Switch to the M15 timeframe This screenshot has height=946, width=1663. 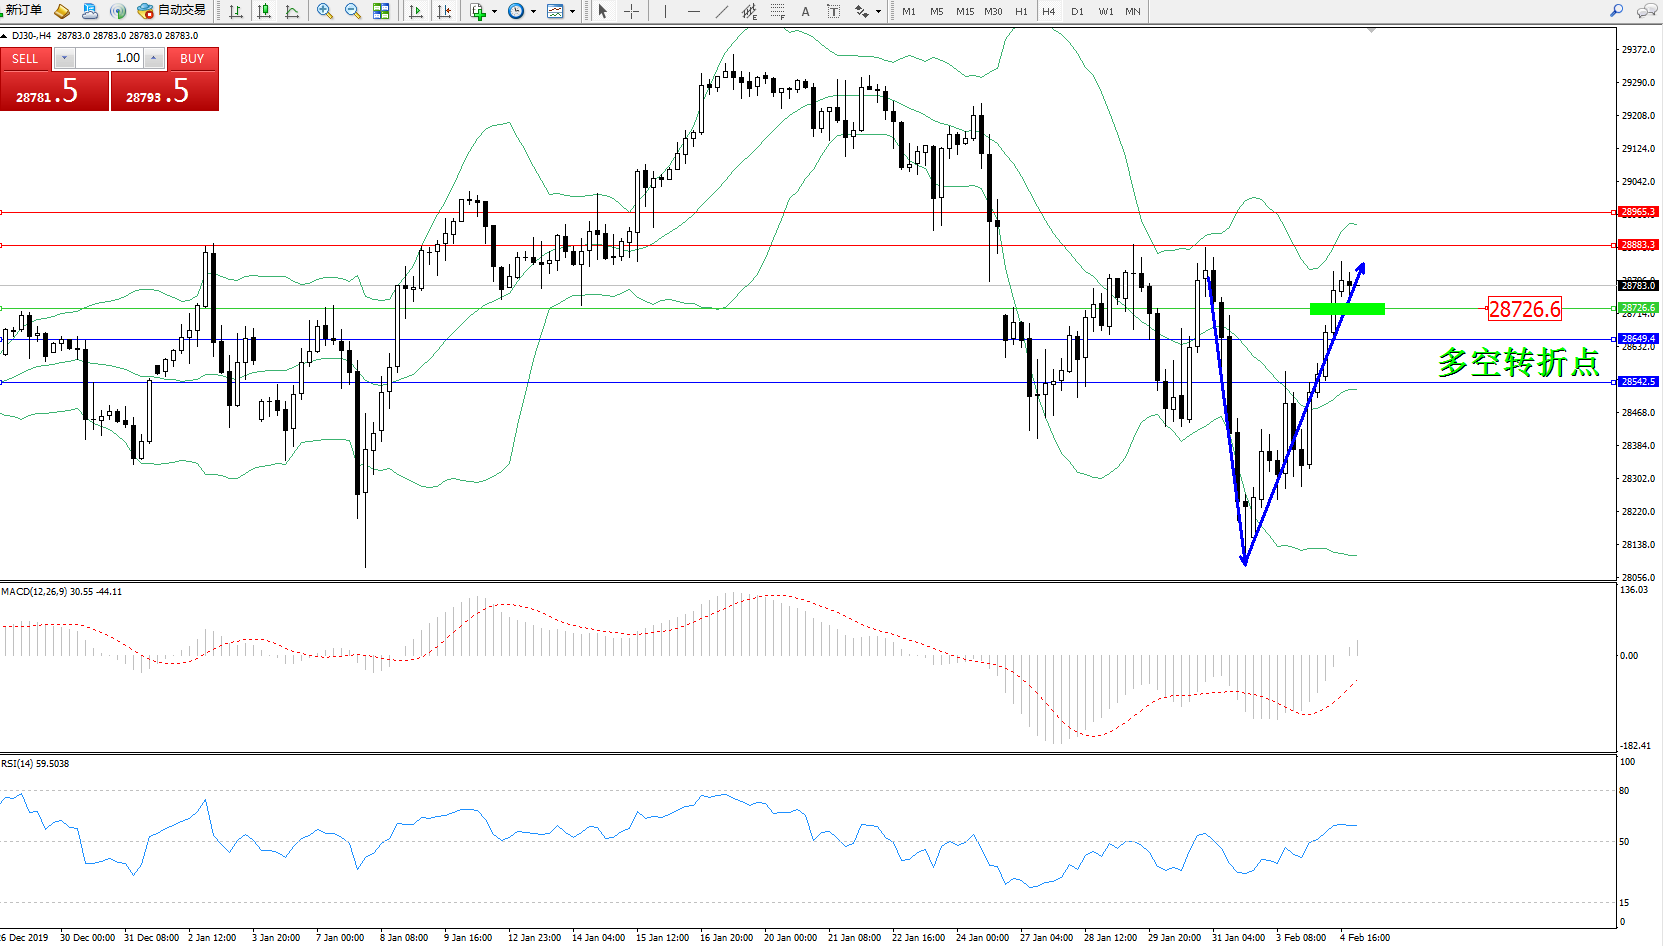(964, 12)
